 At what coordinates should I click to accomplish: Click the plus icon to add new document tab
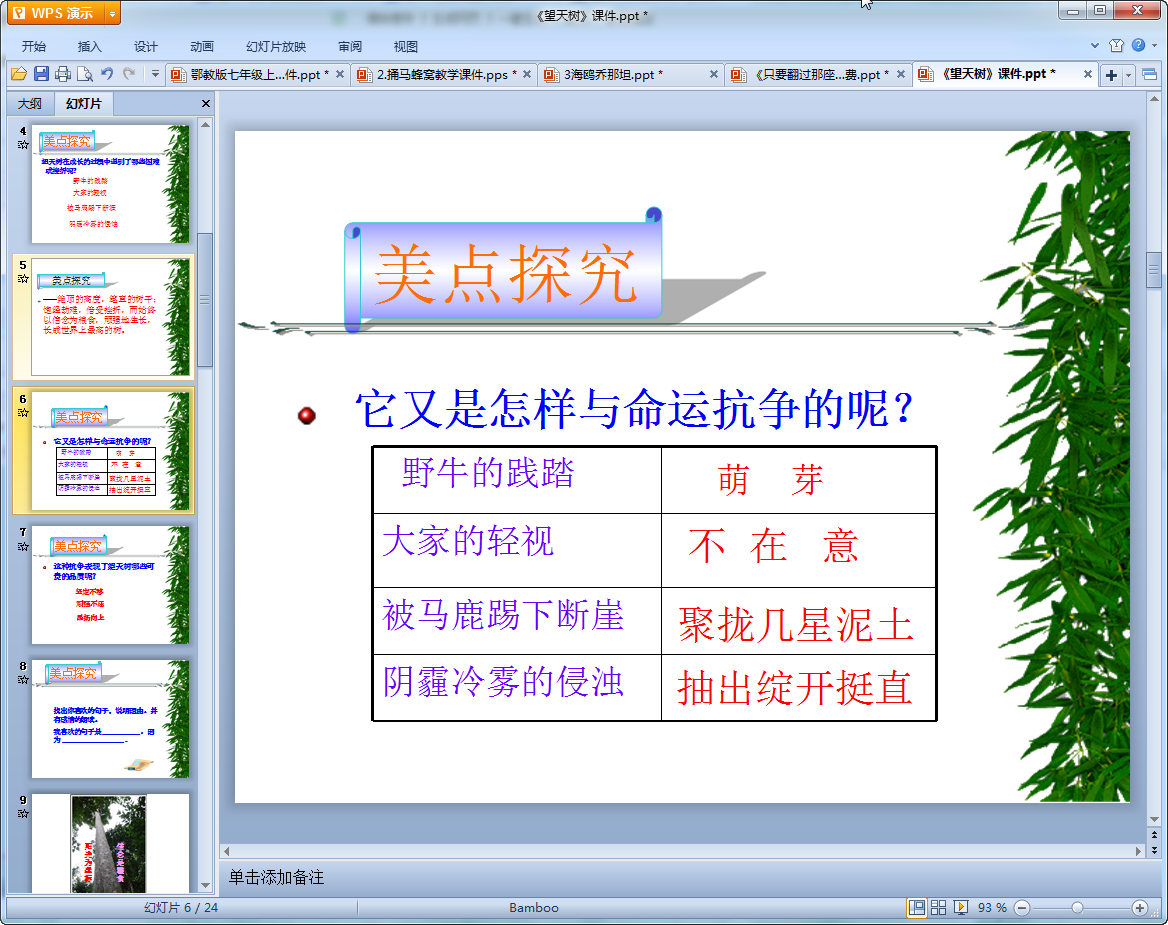[1111, 75]
